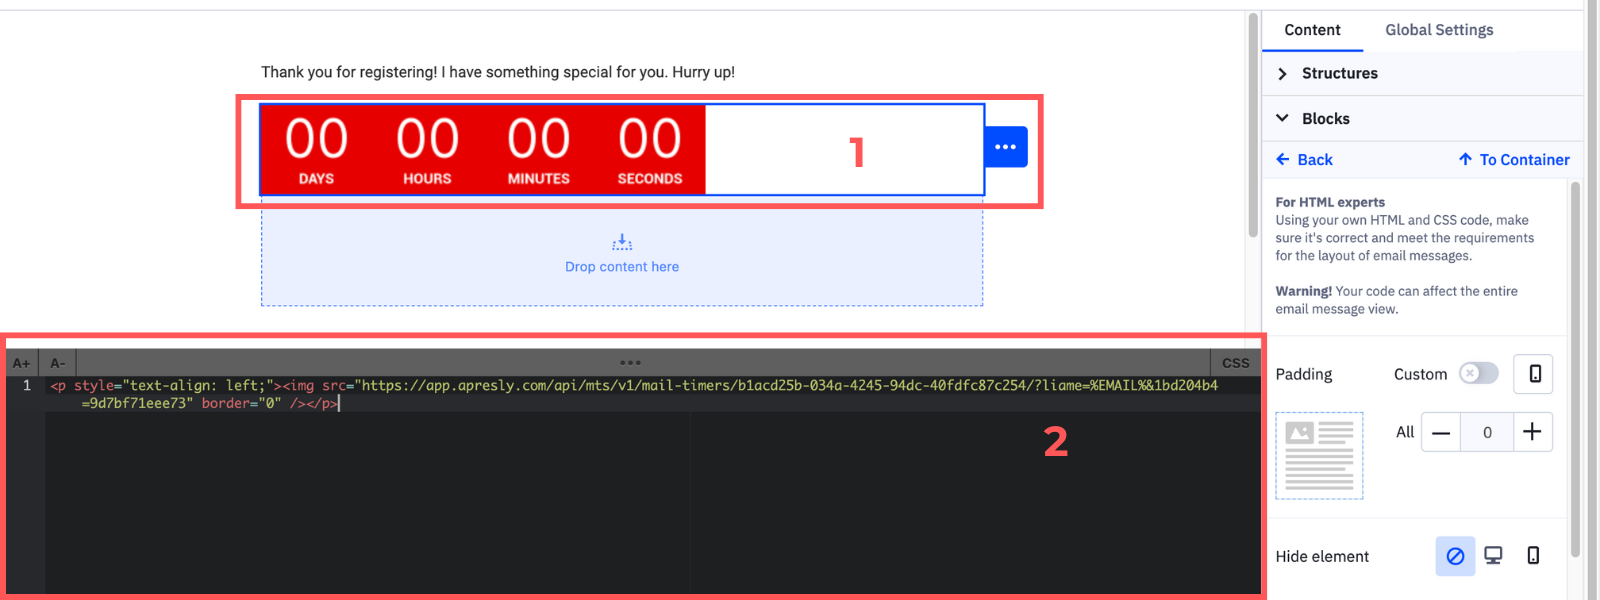This screenshot has width=1600, height=600.
Task: Click the Thank you for registering text
Action: pyautogui.click(x=498, y=72)
